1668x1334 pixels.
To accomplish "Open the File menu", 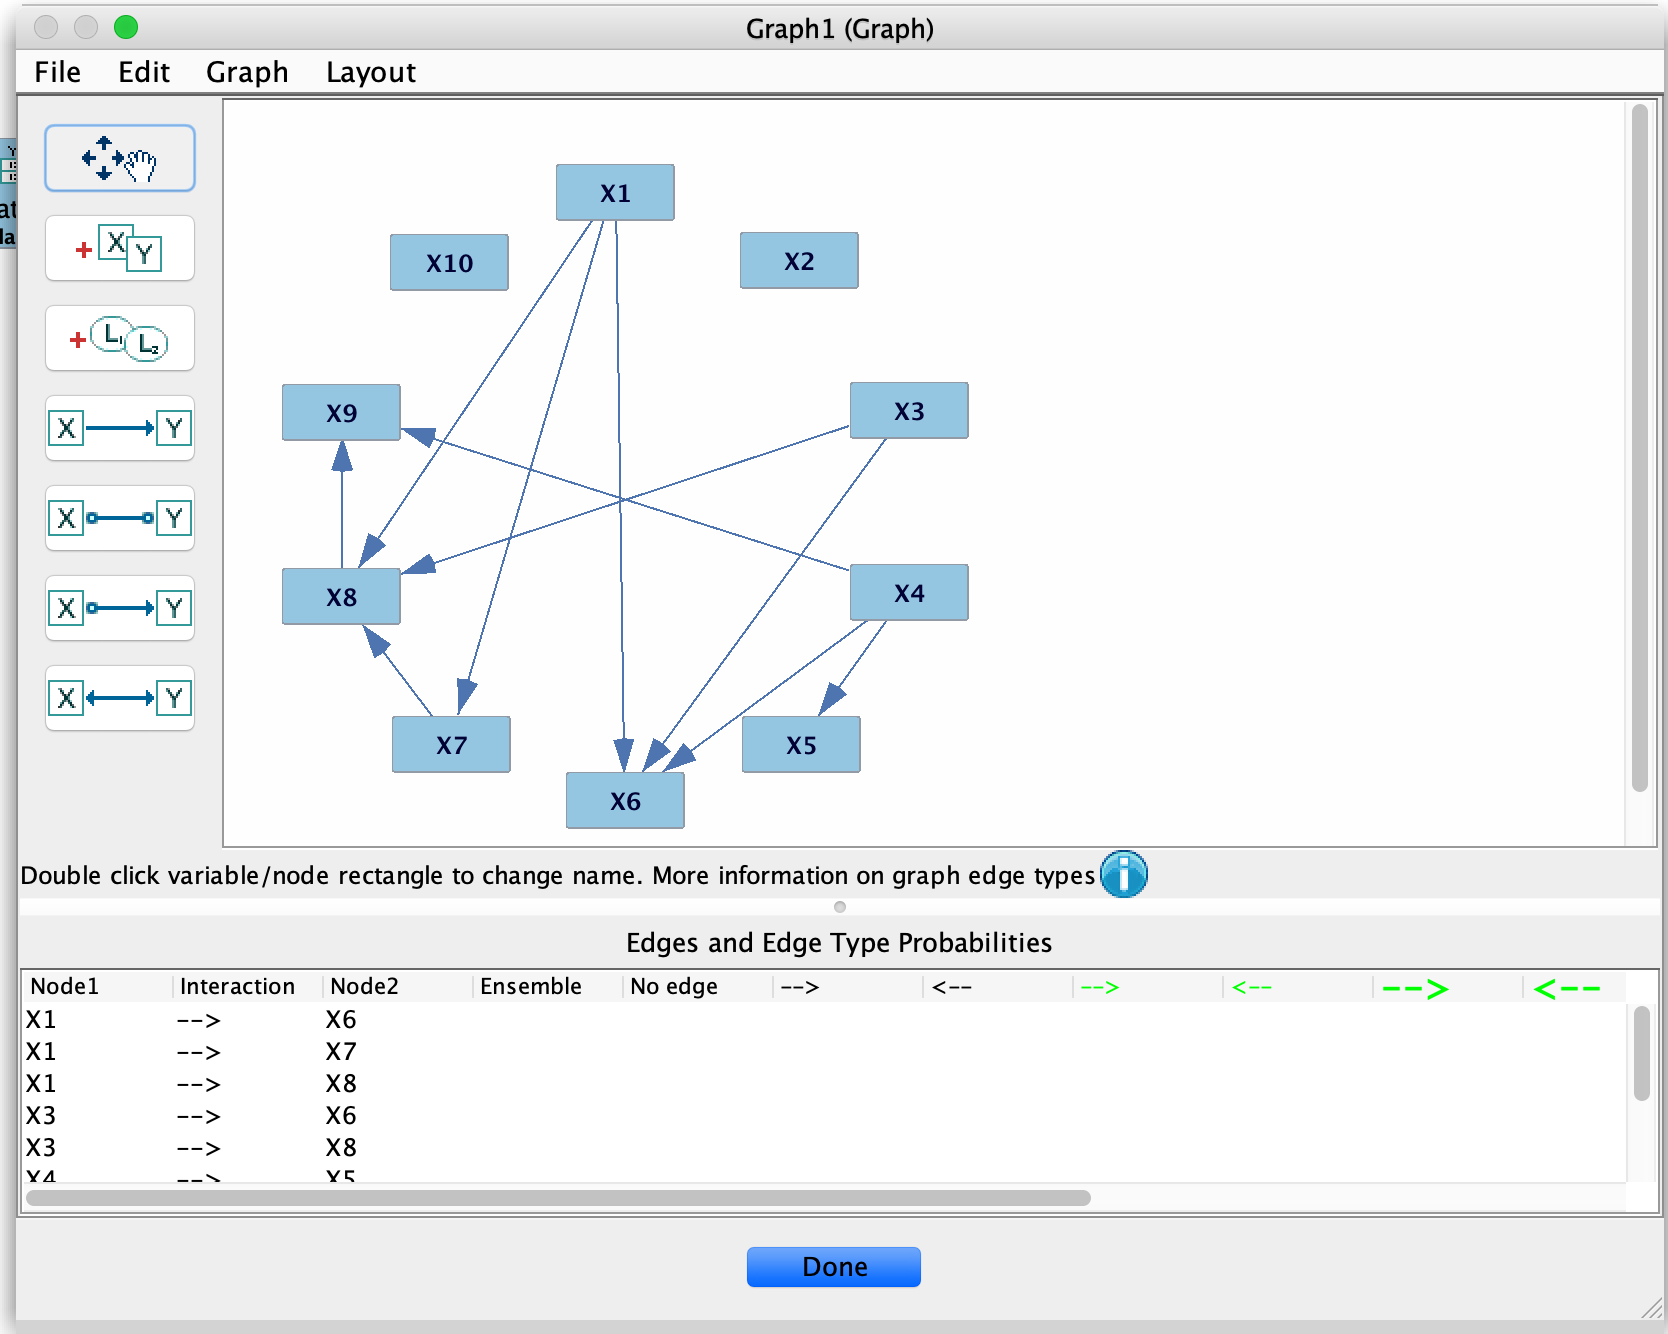I will click(x=57, y=71).
